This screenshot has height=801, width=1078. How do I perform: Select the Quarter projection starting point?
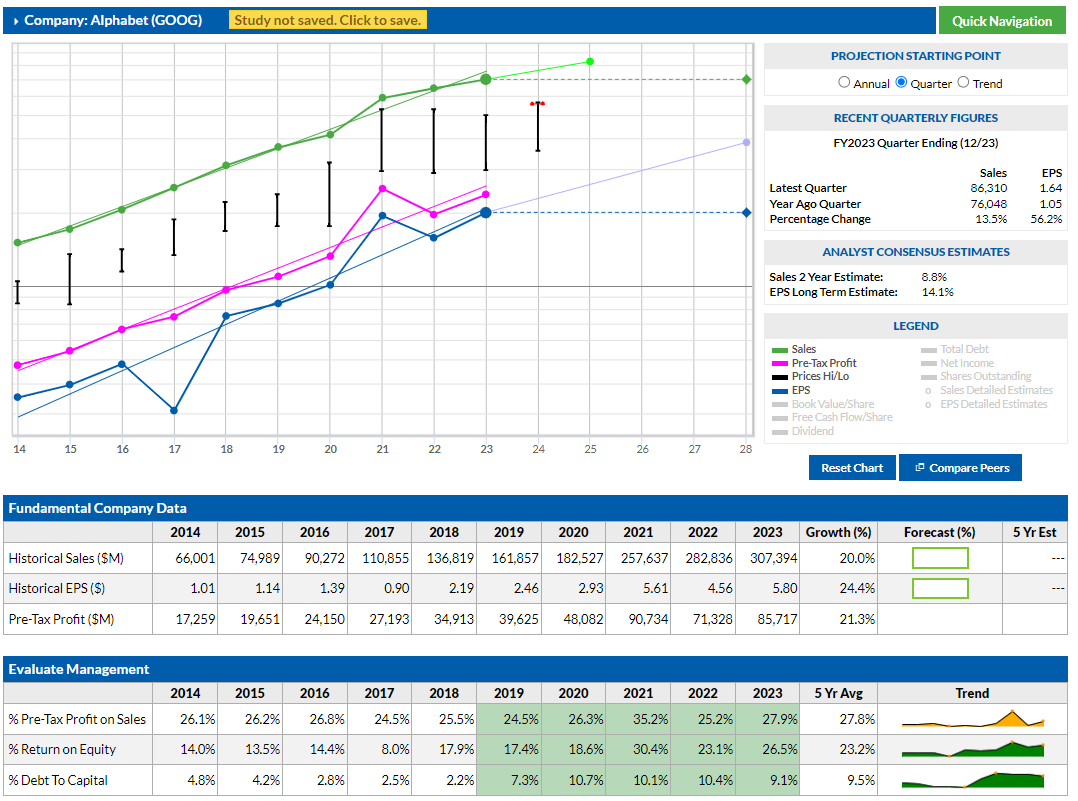[901, 83]
